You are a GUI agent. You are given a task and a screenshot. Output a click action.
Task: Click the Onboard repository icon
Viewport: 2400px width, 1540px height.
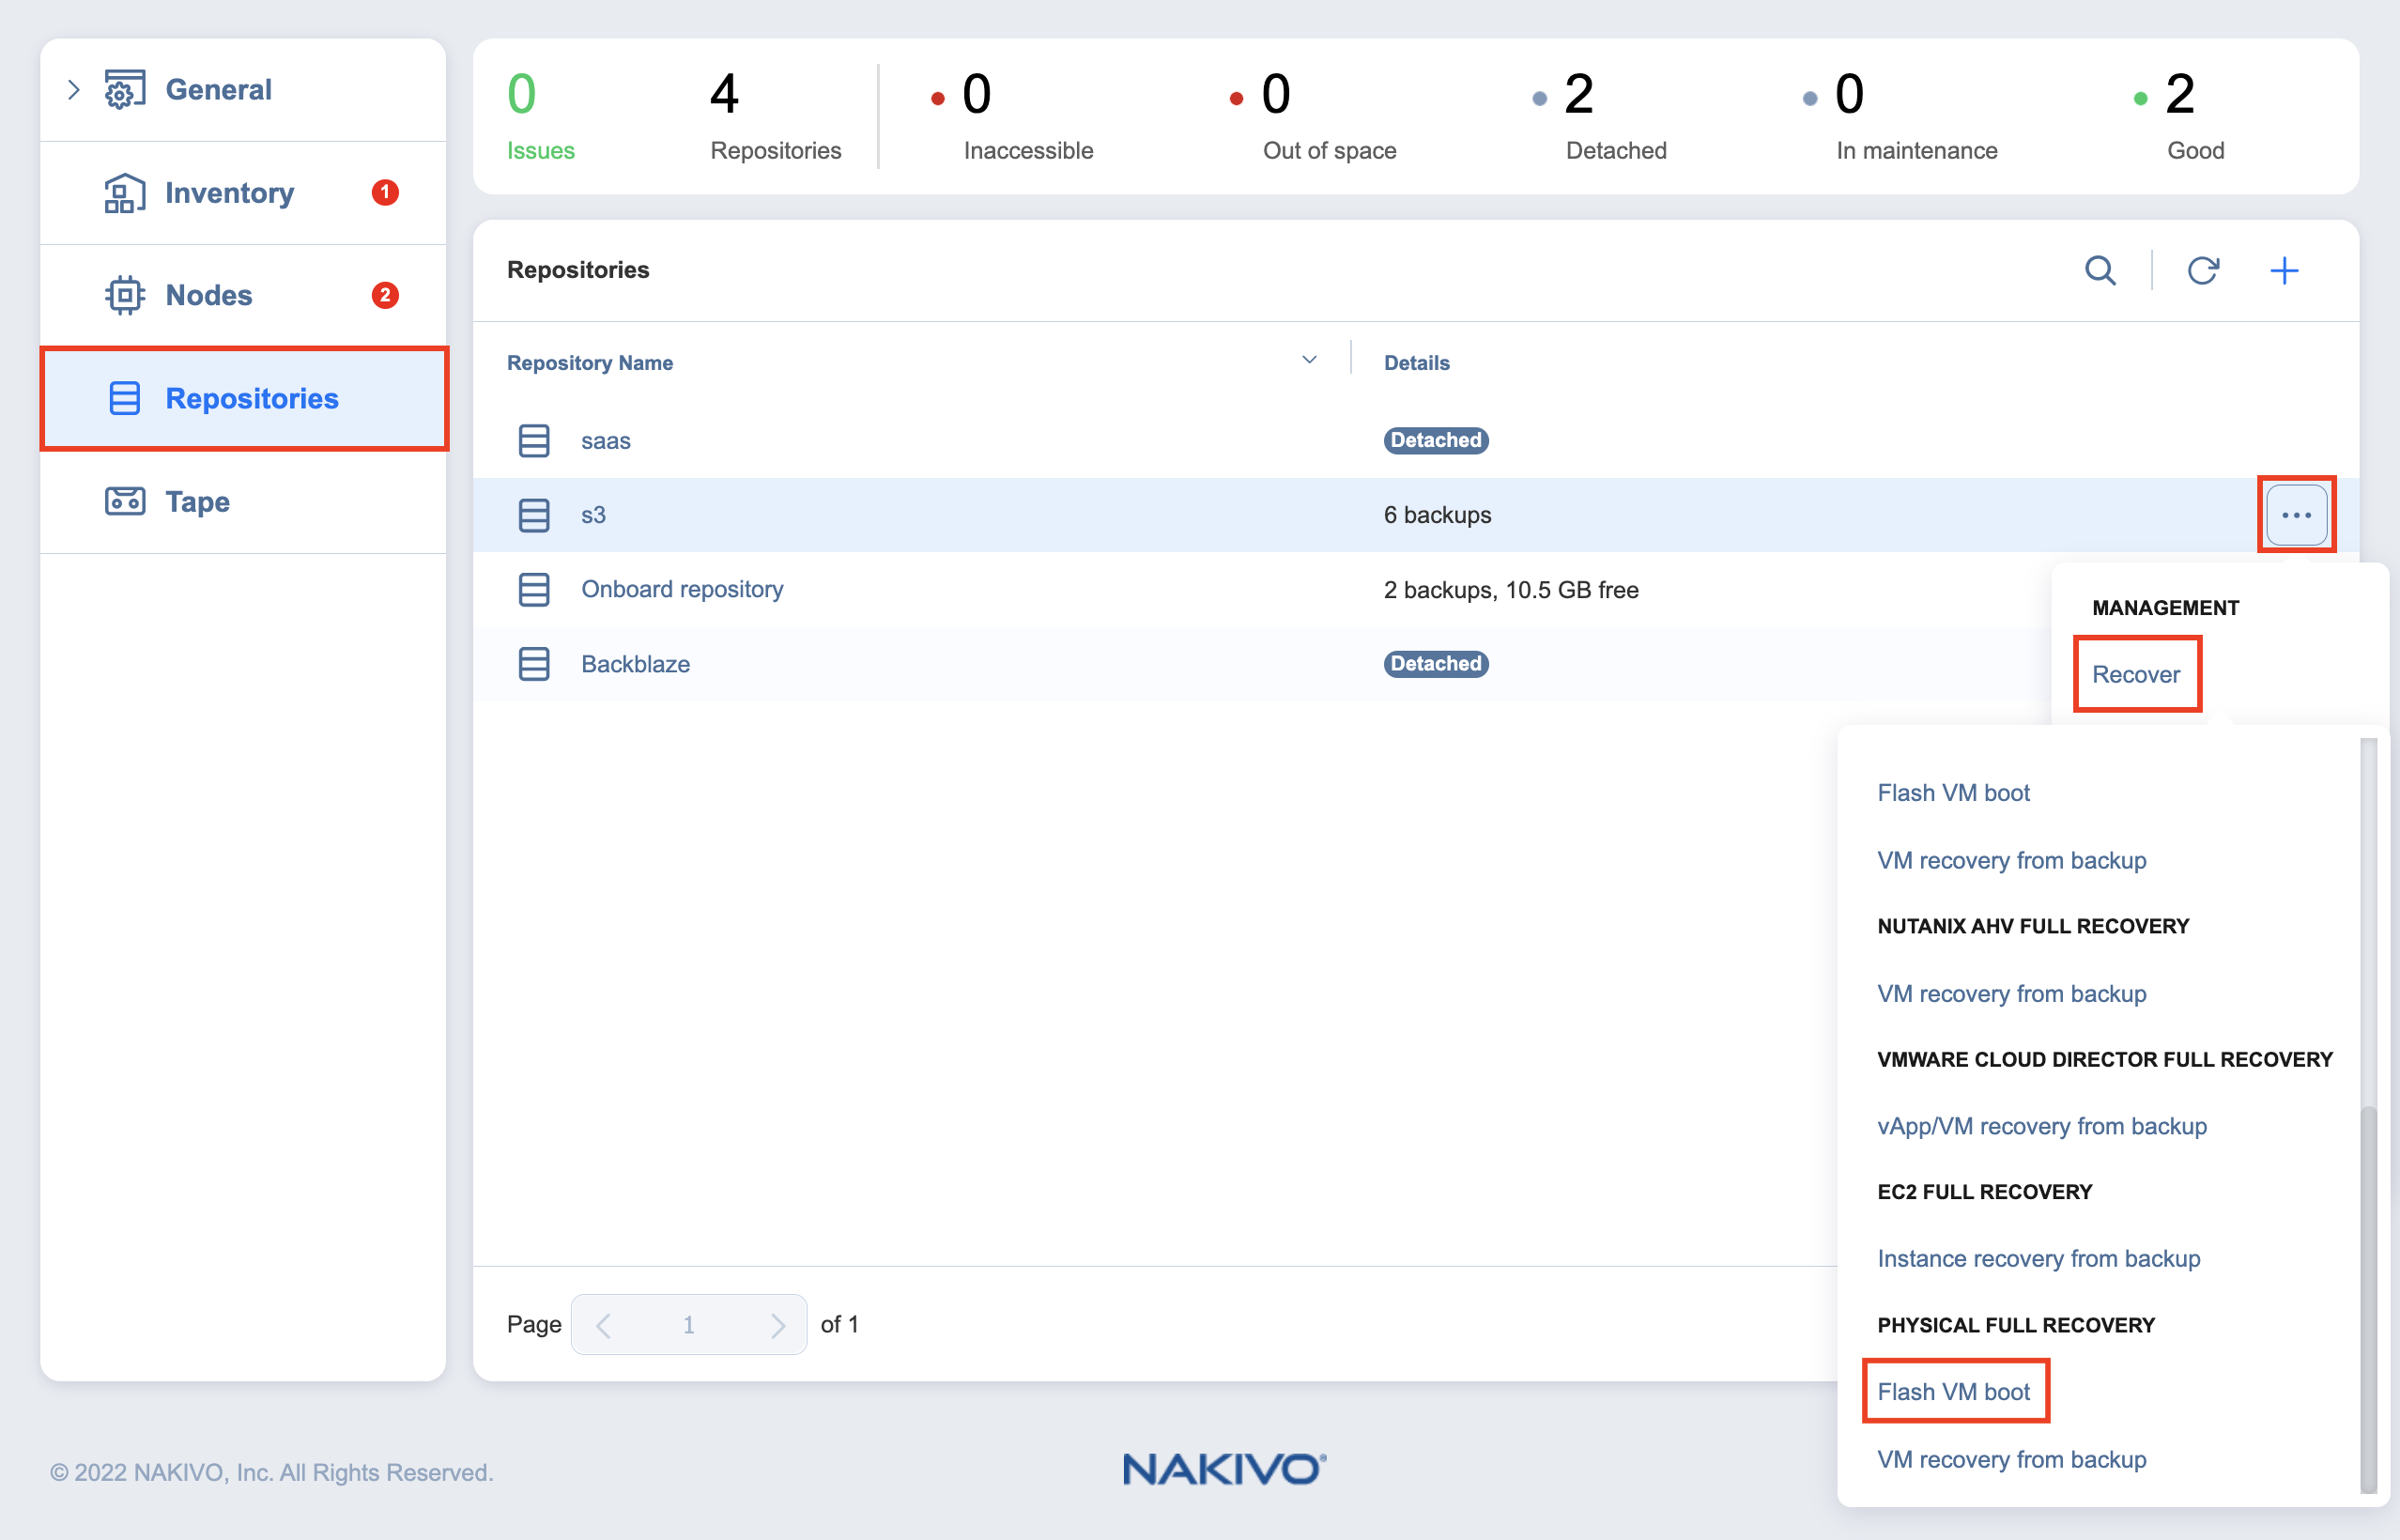pos(534,590)
